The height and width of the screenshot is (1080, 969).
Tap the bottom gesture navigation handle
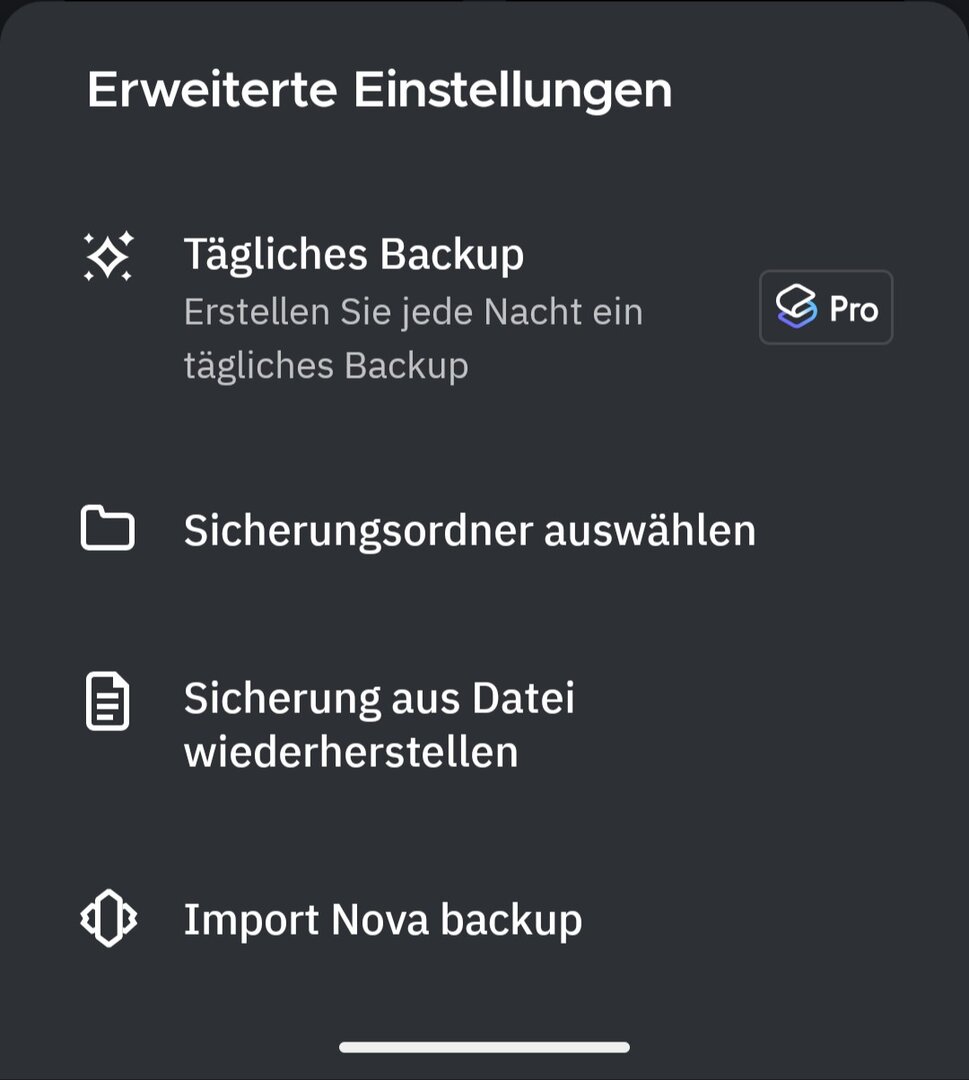pos(484,1047)
